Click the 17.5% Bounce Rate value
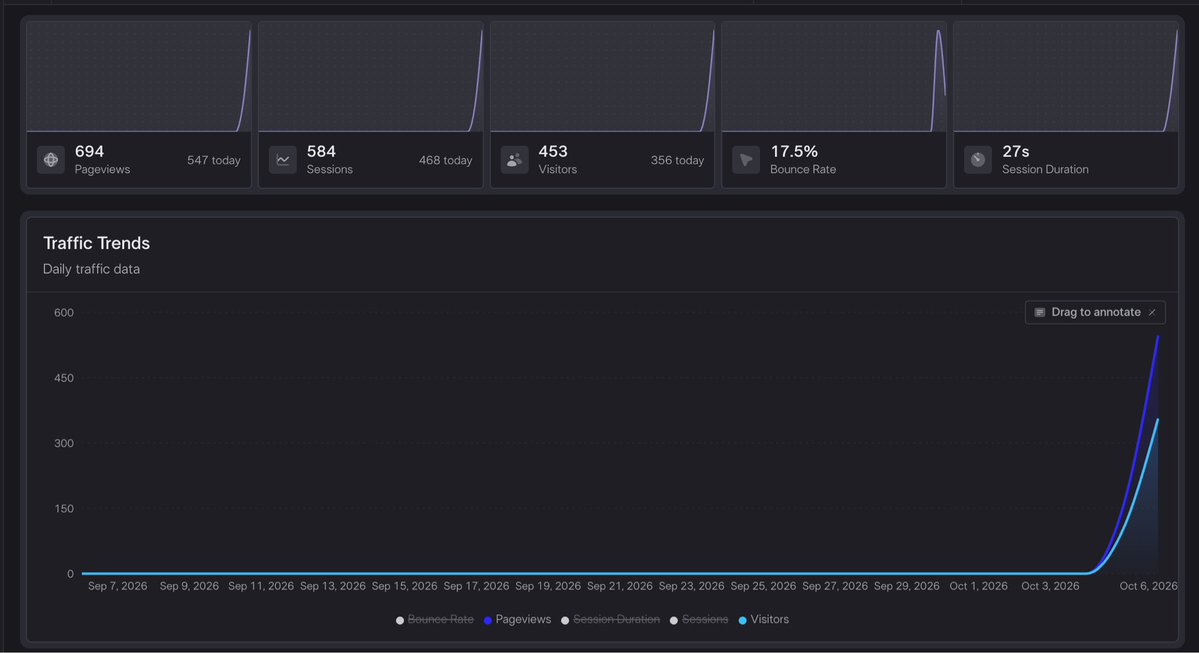The height and width of the screenshot is (653, 1199). [794, 151]
